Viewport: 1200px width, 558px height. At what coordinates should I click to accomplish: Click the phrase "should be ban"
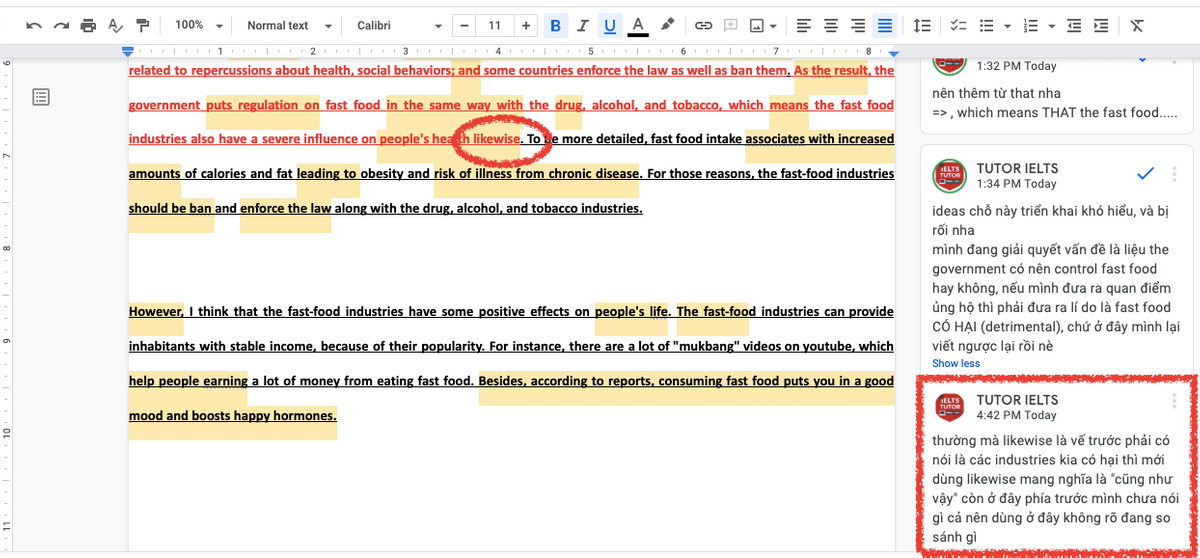point(170,209)
